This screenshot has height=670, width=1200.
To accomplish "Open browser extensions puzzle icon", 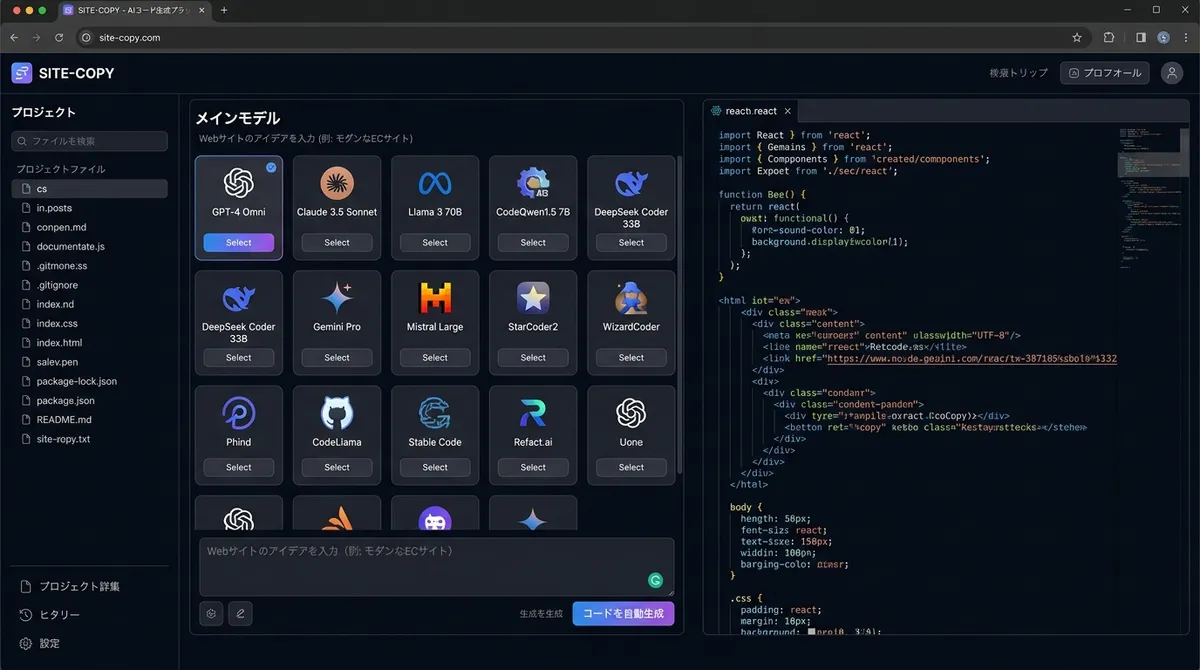I will (1109, 37).
